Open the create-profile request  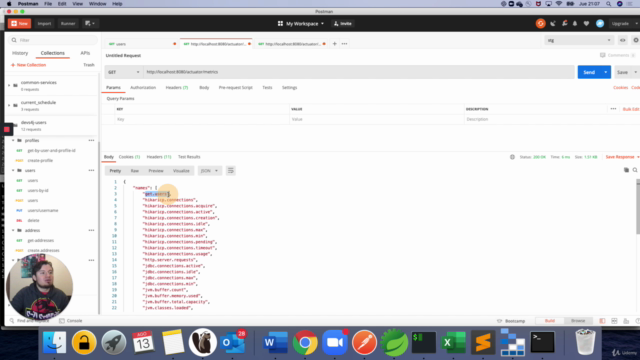[40, 160]
